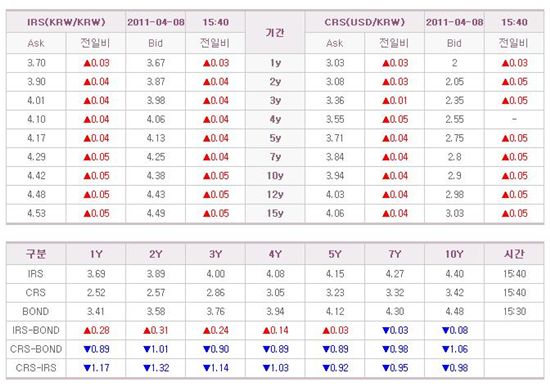Click the CRS-IRS row label
The height and width of the screenshot is (386, 550).
point(36,368)
